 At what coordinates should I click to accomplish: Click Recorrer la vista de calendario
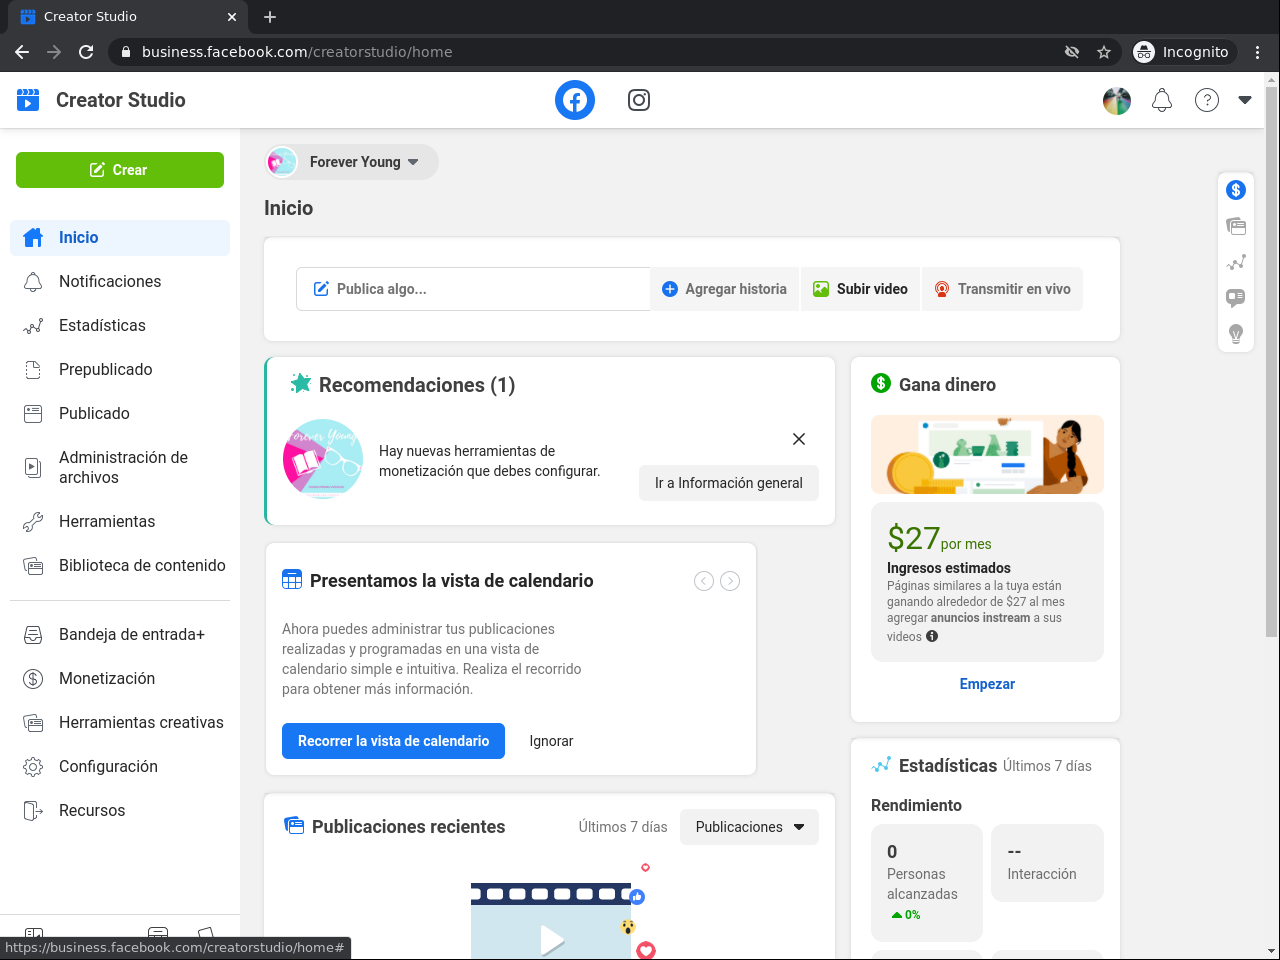pos(393,741)
